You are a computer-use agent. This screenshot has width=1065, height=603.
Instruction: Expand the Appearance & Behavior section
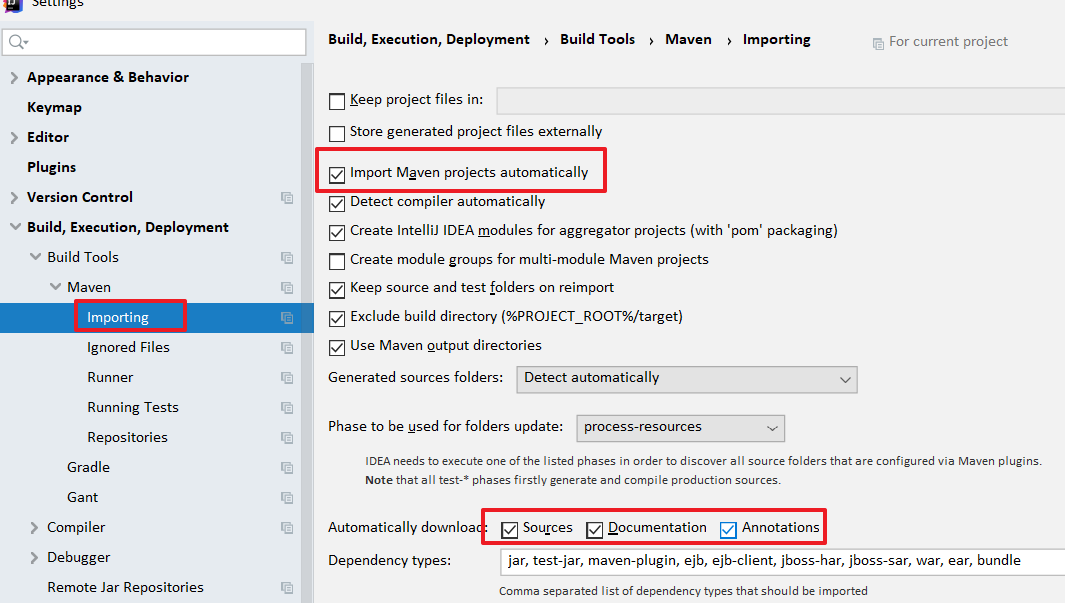coord(14,78)
